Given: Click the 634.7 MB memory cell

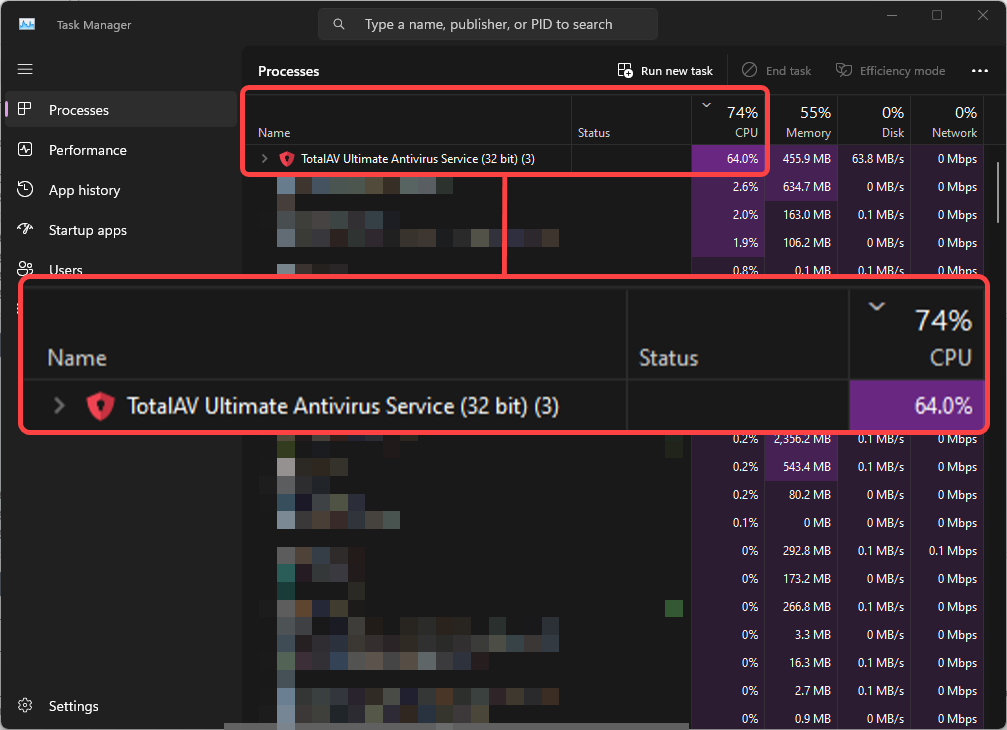Looking at the screenshot, I should 801,187.
